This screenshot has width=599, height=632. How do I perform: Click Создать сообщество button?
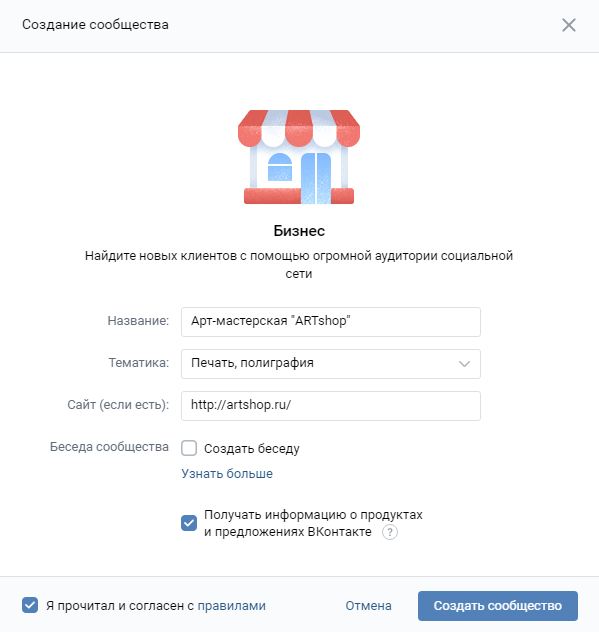[x=497, y=606]
